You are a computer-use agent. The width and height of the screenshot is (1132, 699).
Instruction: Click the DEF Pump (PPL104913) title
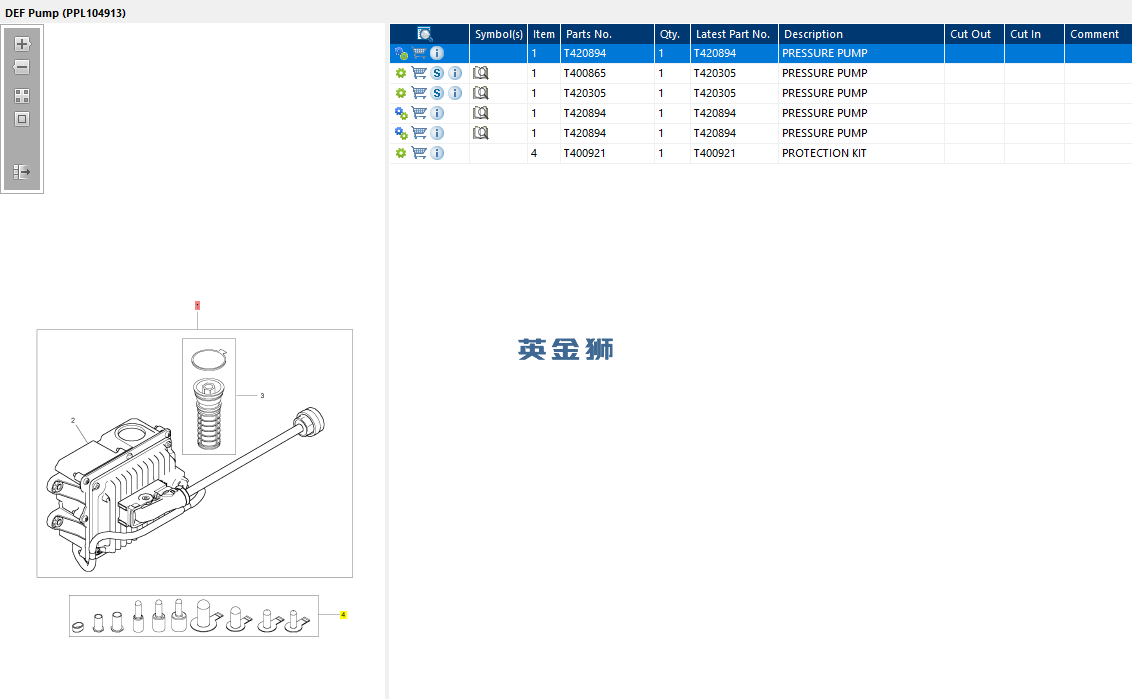tap(65, 13)
